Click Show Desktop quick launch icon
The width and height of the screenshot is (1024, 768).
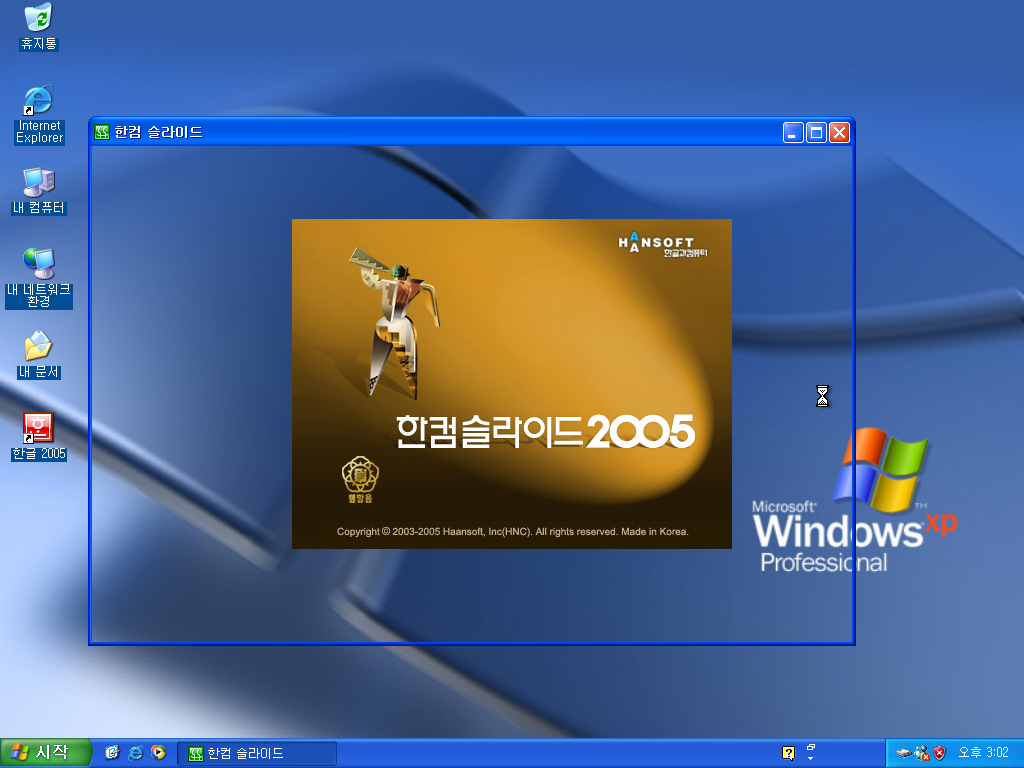[112, 753]
